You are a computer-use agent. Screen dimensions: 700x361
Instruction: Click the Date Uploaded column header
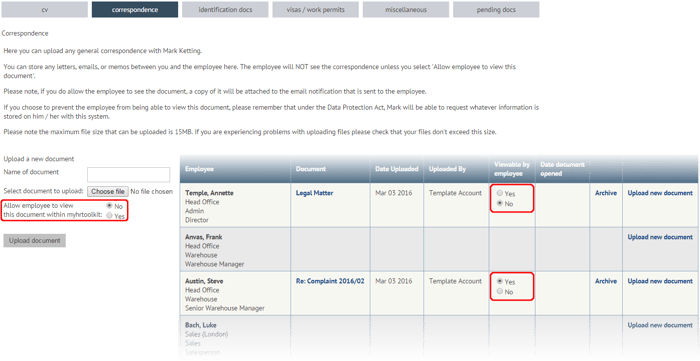click(x=396, y=169)
